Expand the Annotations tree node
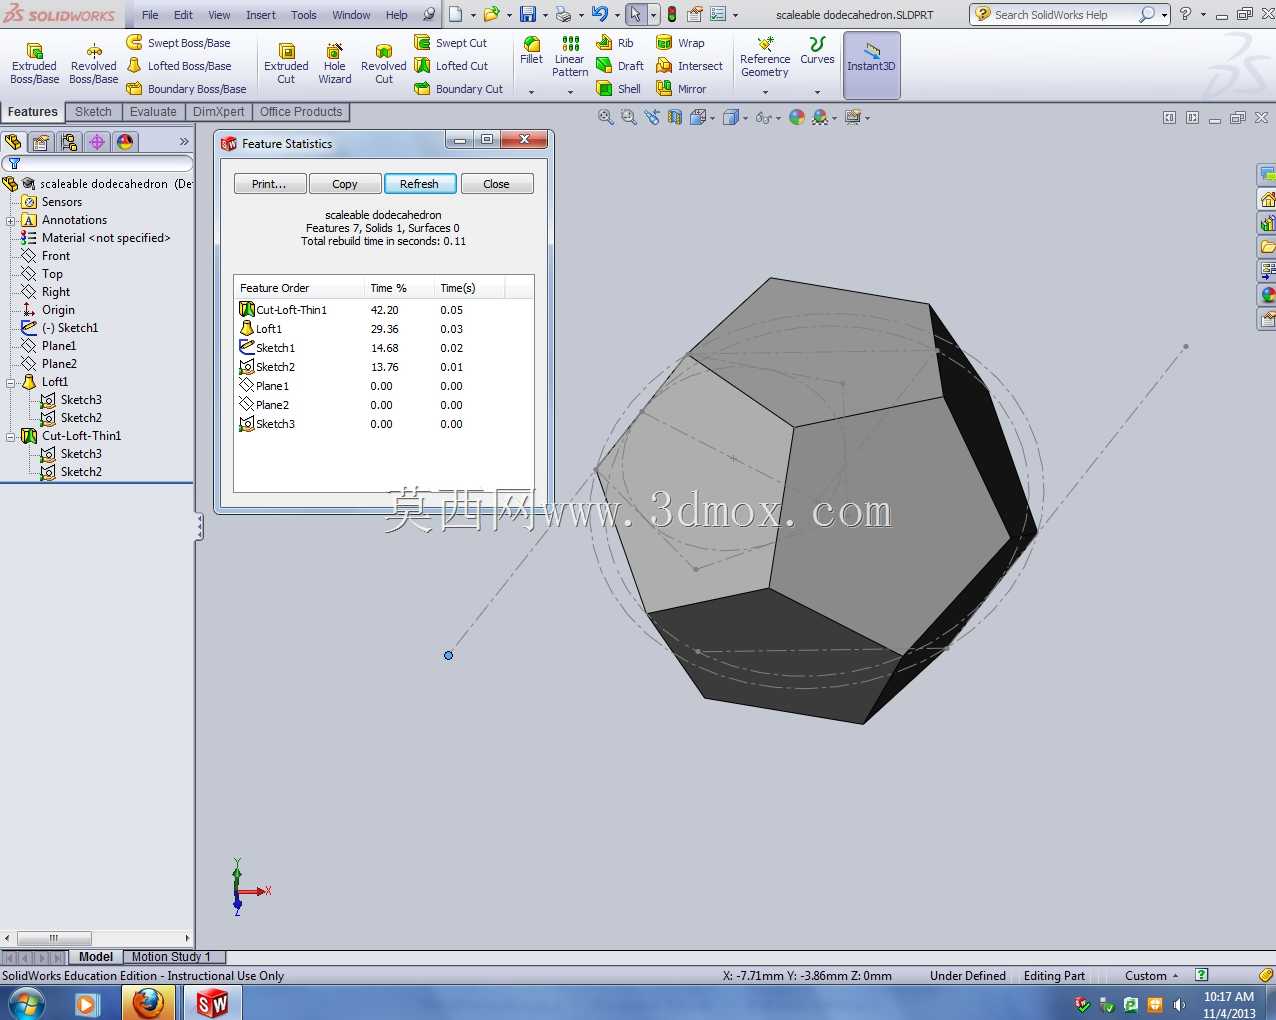 point(10,220)
